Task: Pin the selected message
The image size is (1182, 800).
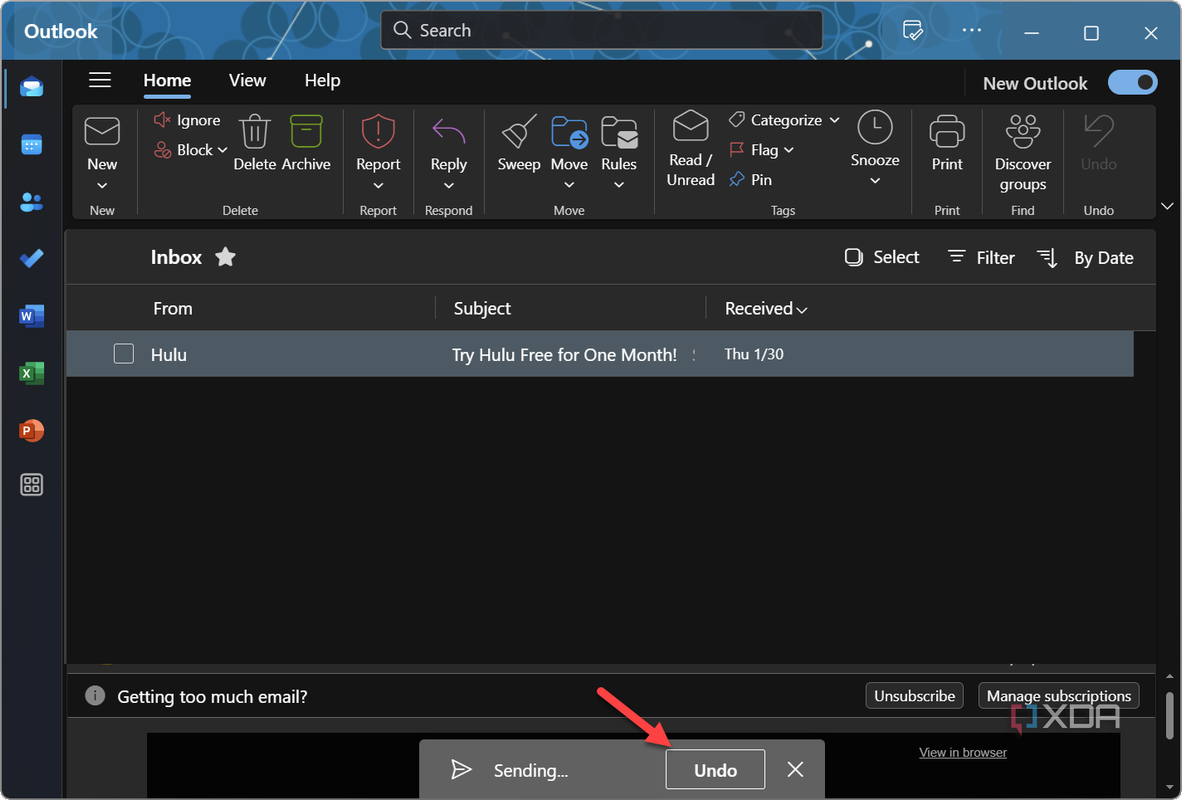Action: click(751, 179)
